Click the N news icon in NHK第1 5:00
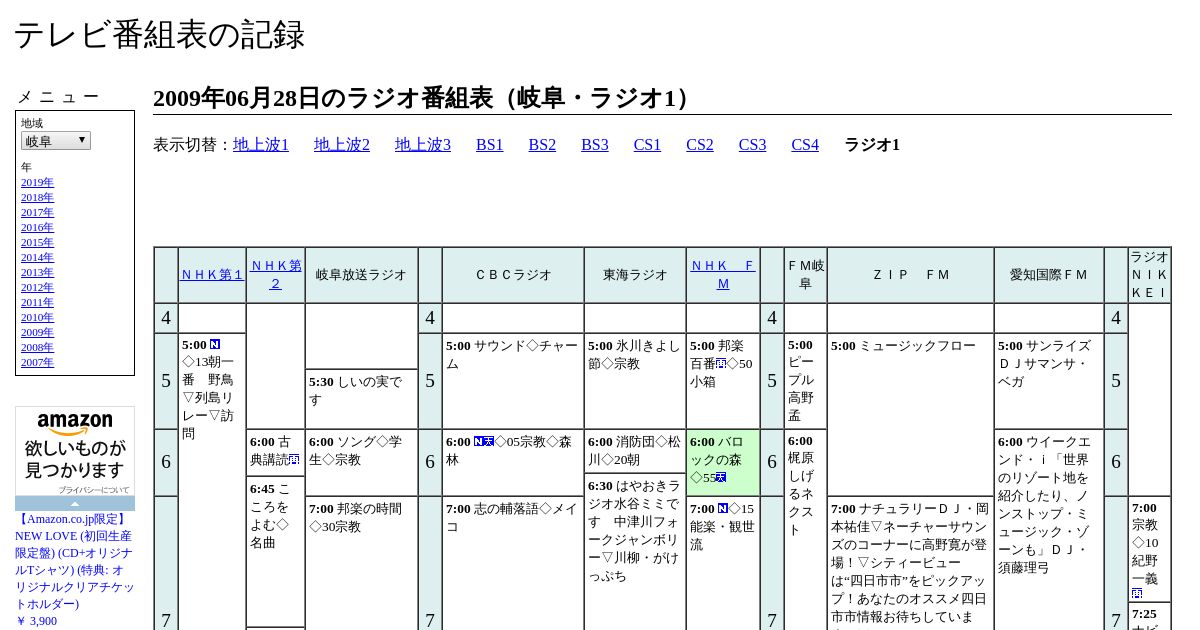1200x630 pixels. (x=215, y=345)
